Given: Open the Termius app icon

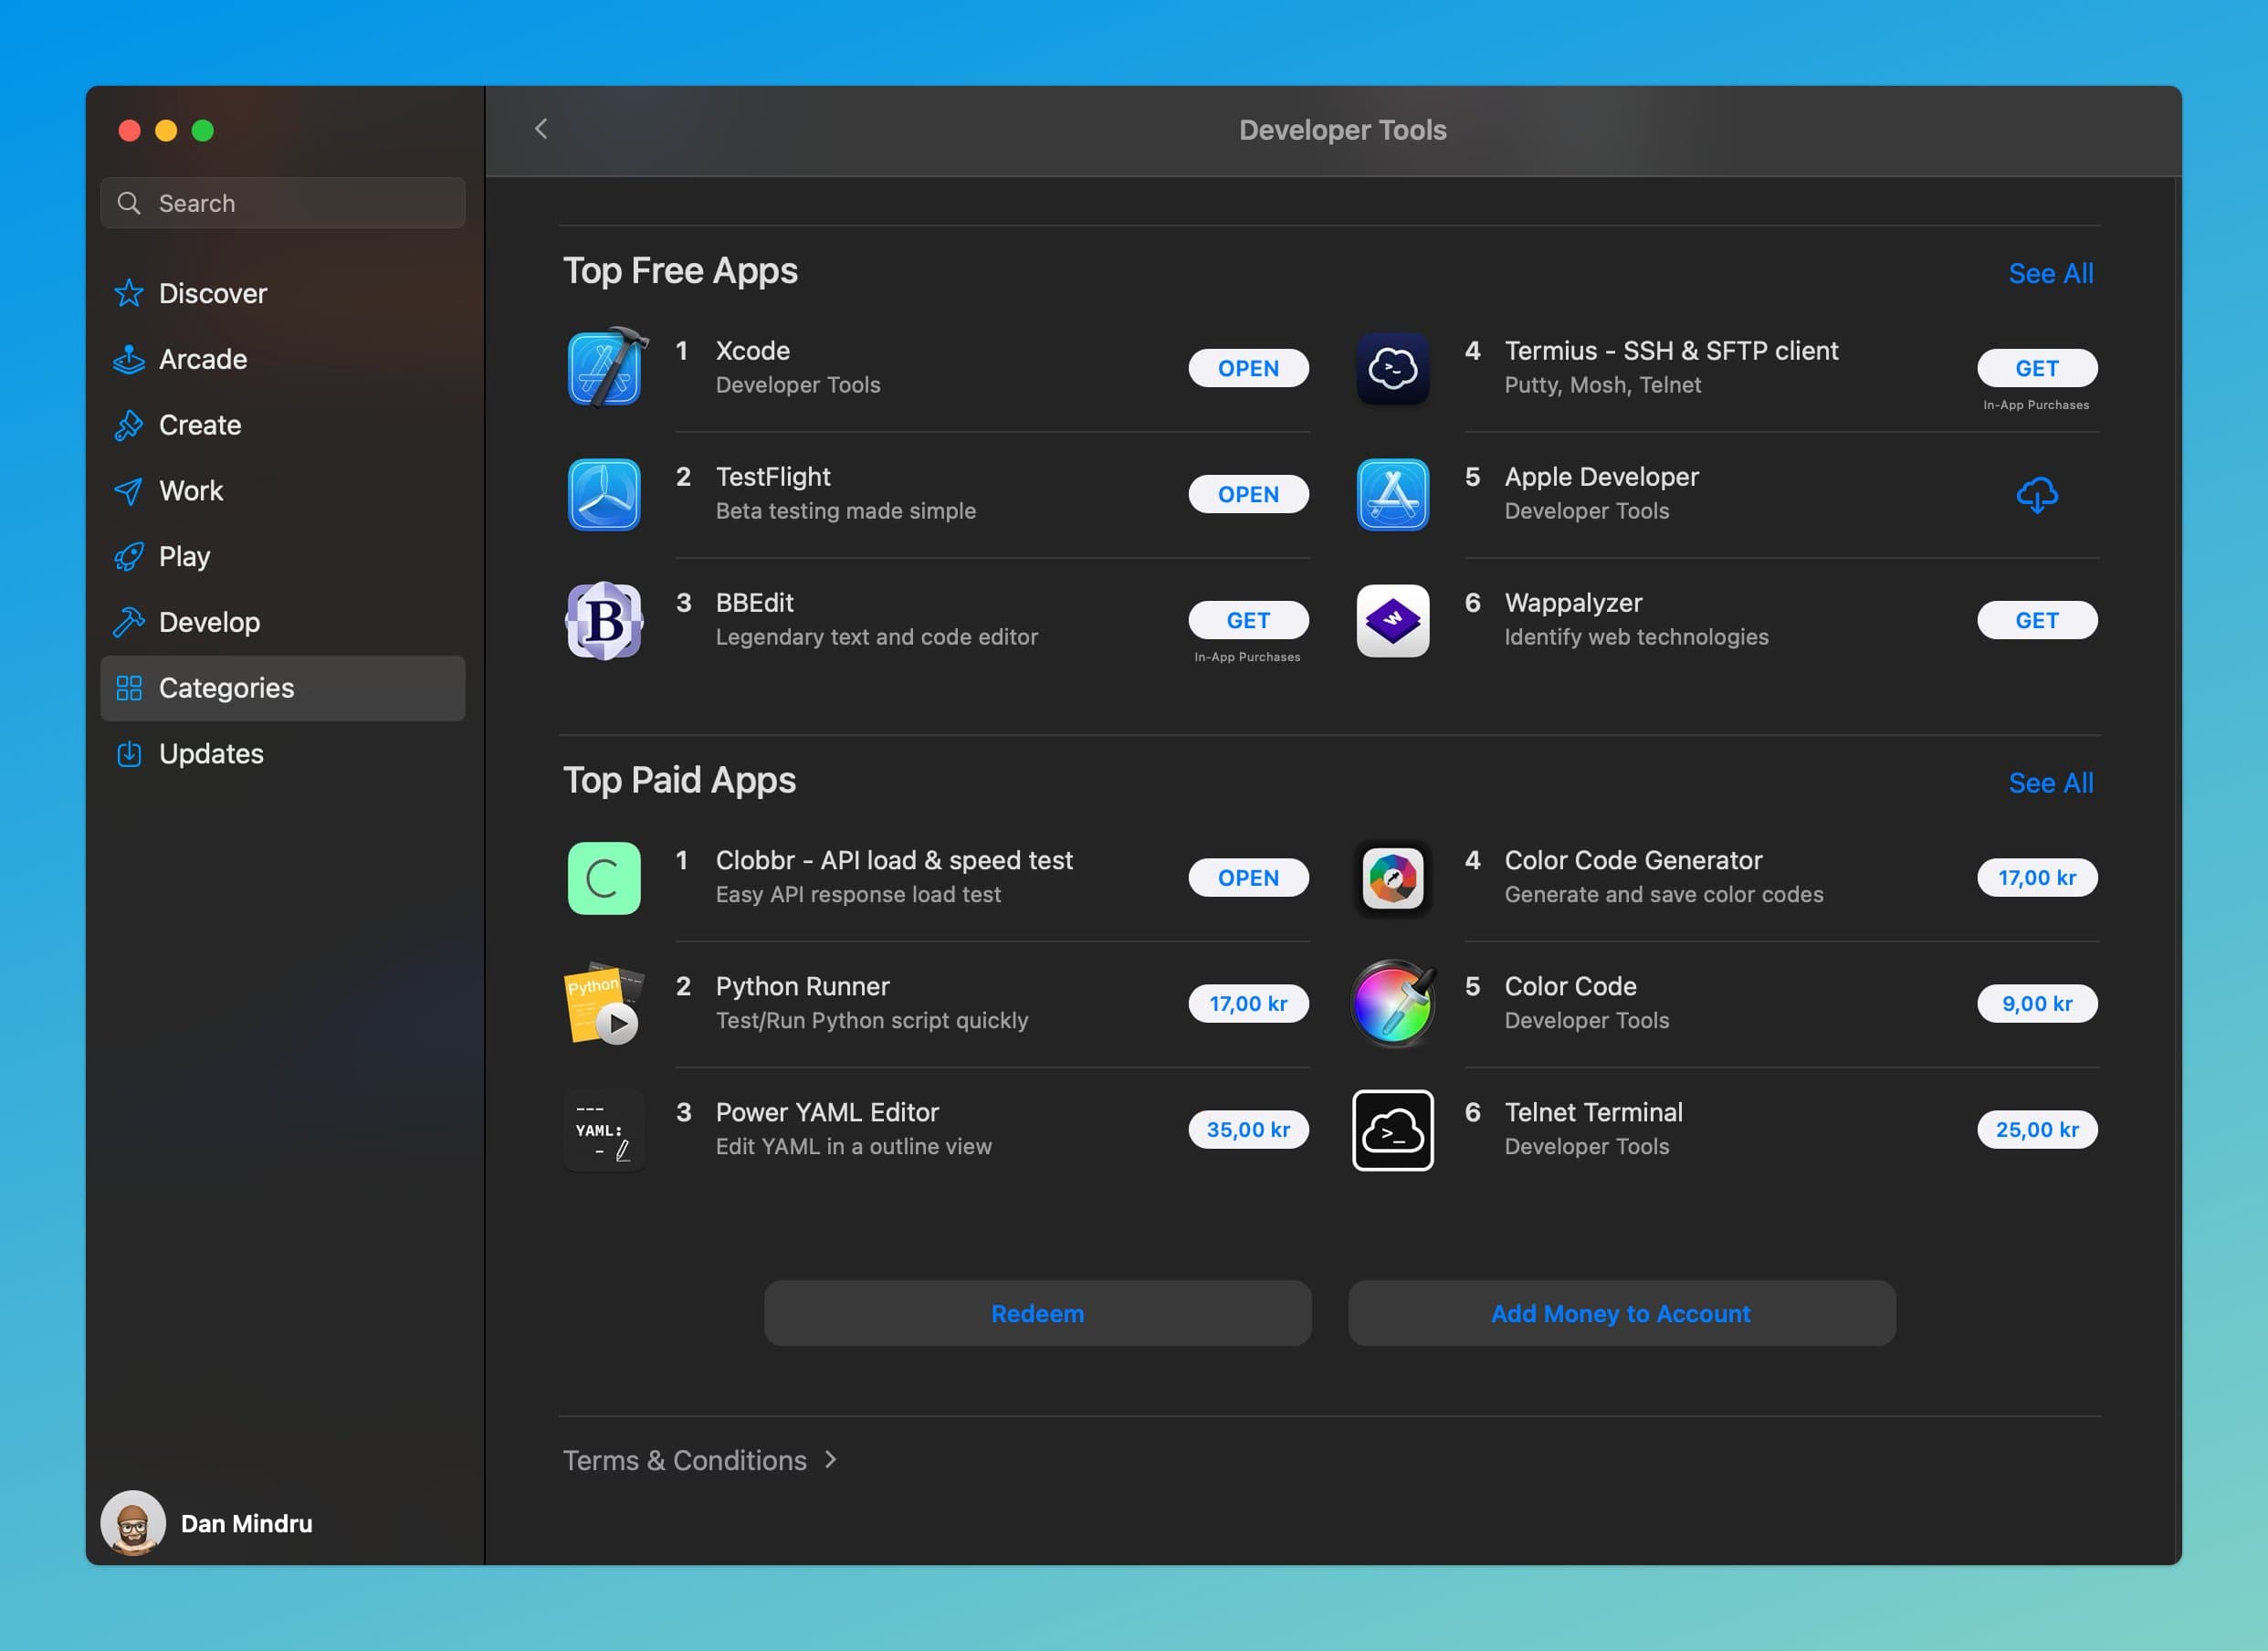Looking at the screenshot, I should pos(1392,368).
